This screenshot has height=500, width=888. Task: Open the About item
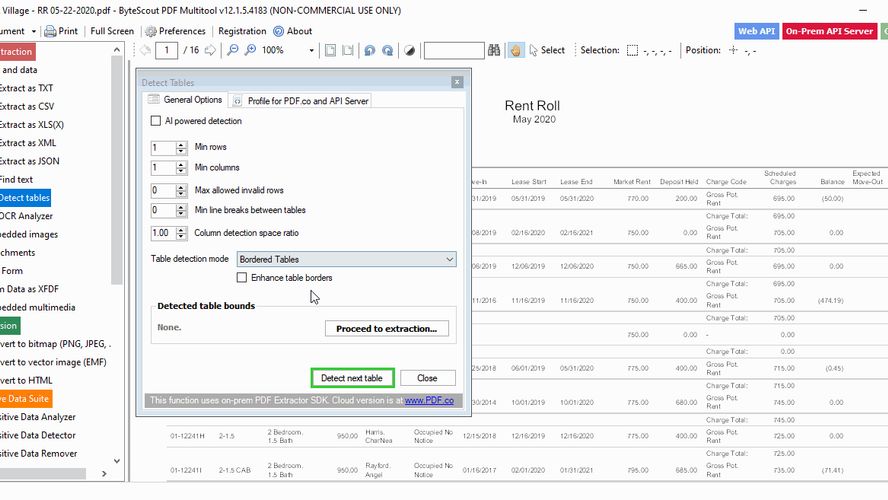(x=293, y=31)
